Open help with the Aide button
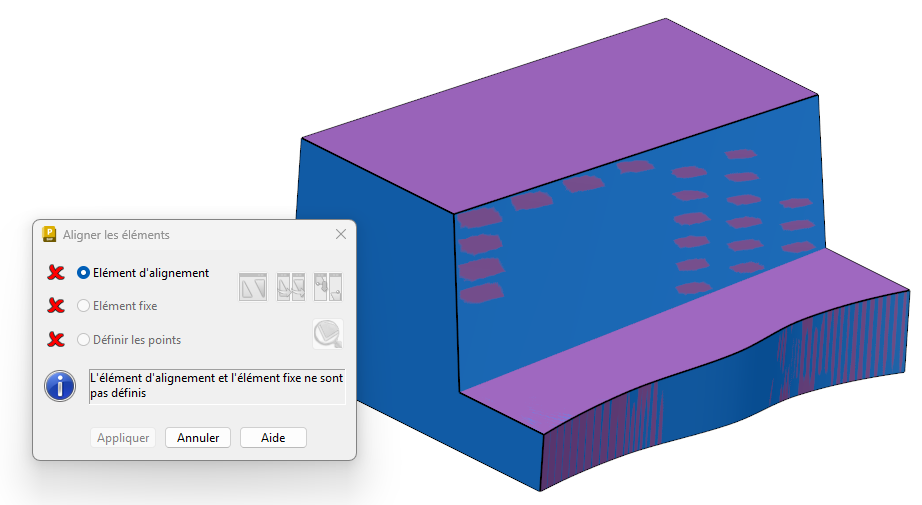922x505 pixels. (273, 438)
